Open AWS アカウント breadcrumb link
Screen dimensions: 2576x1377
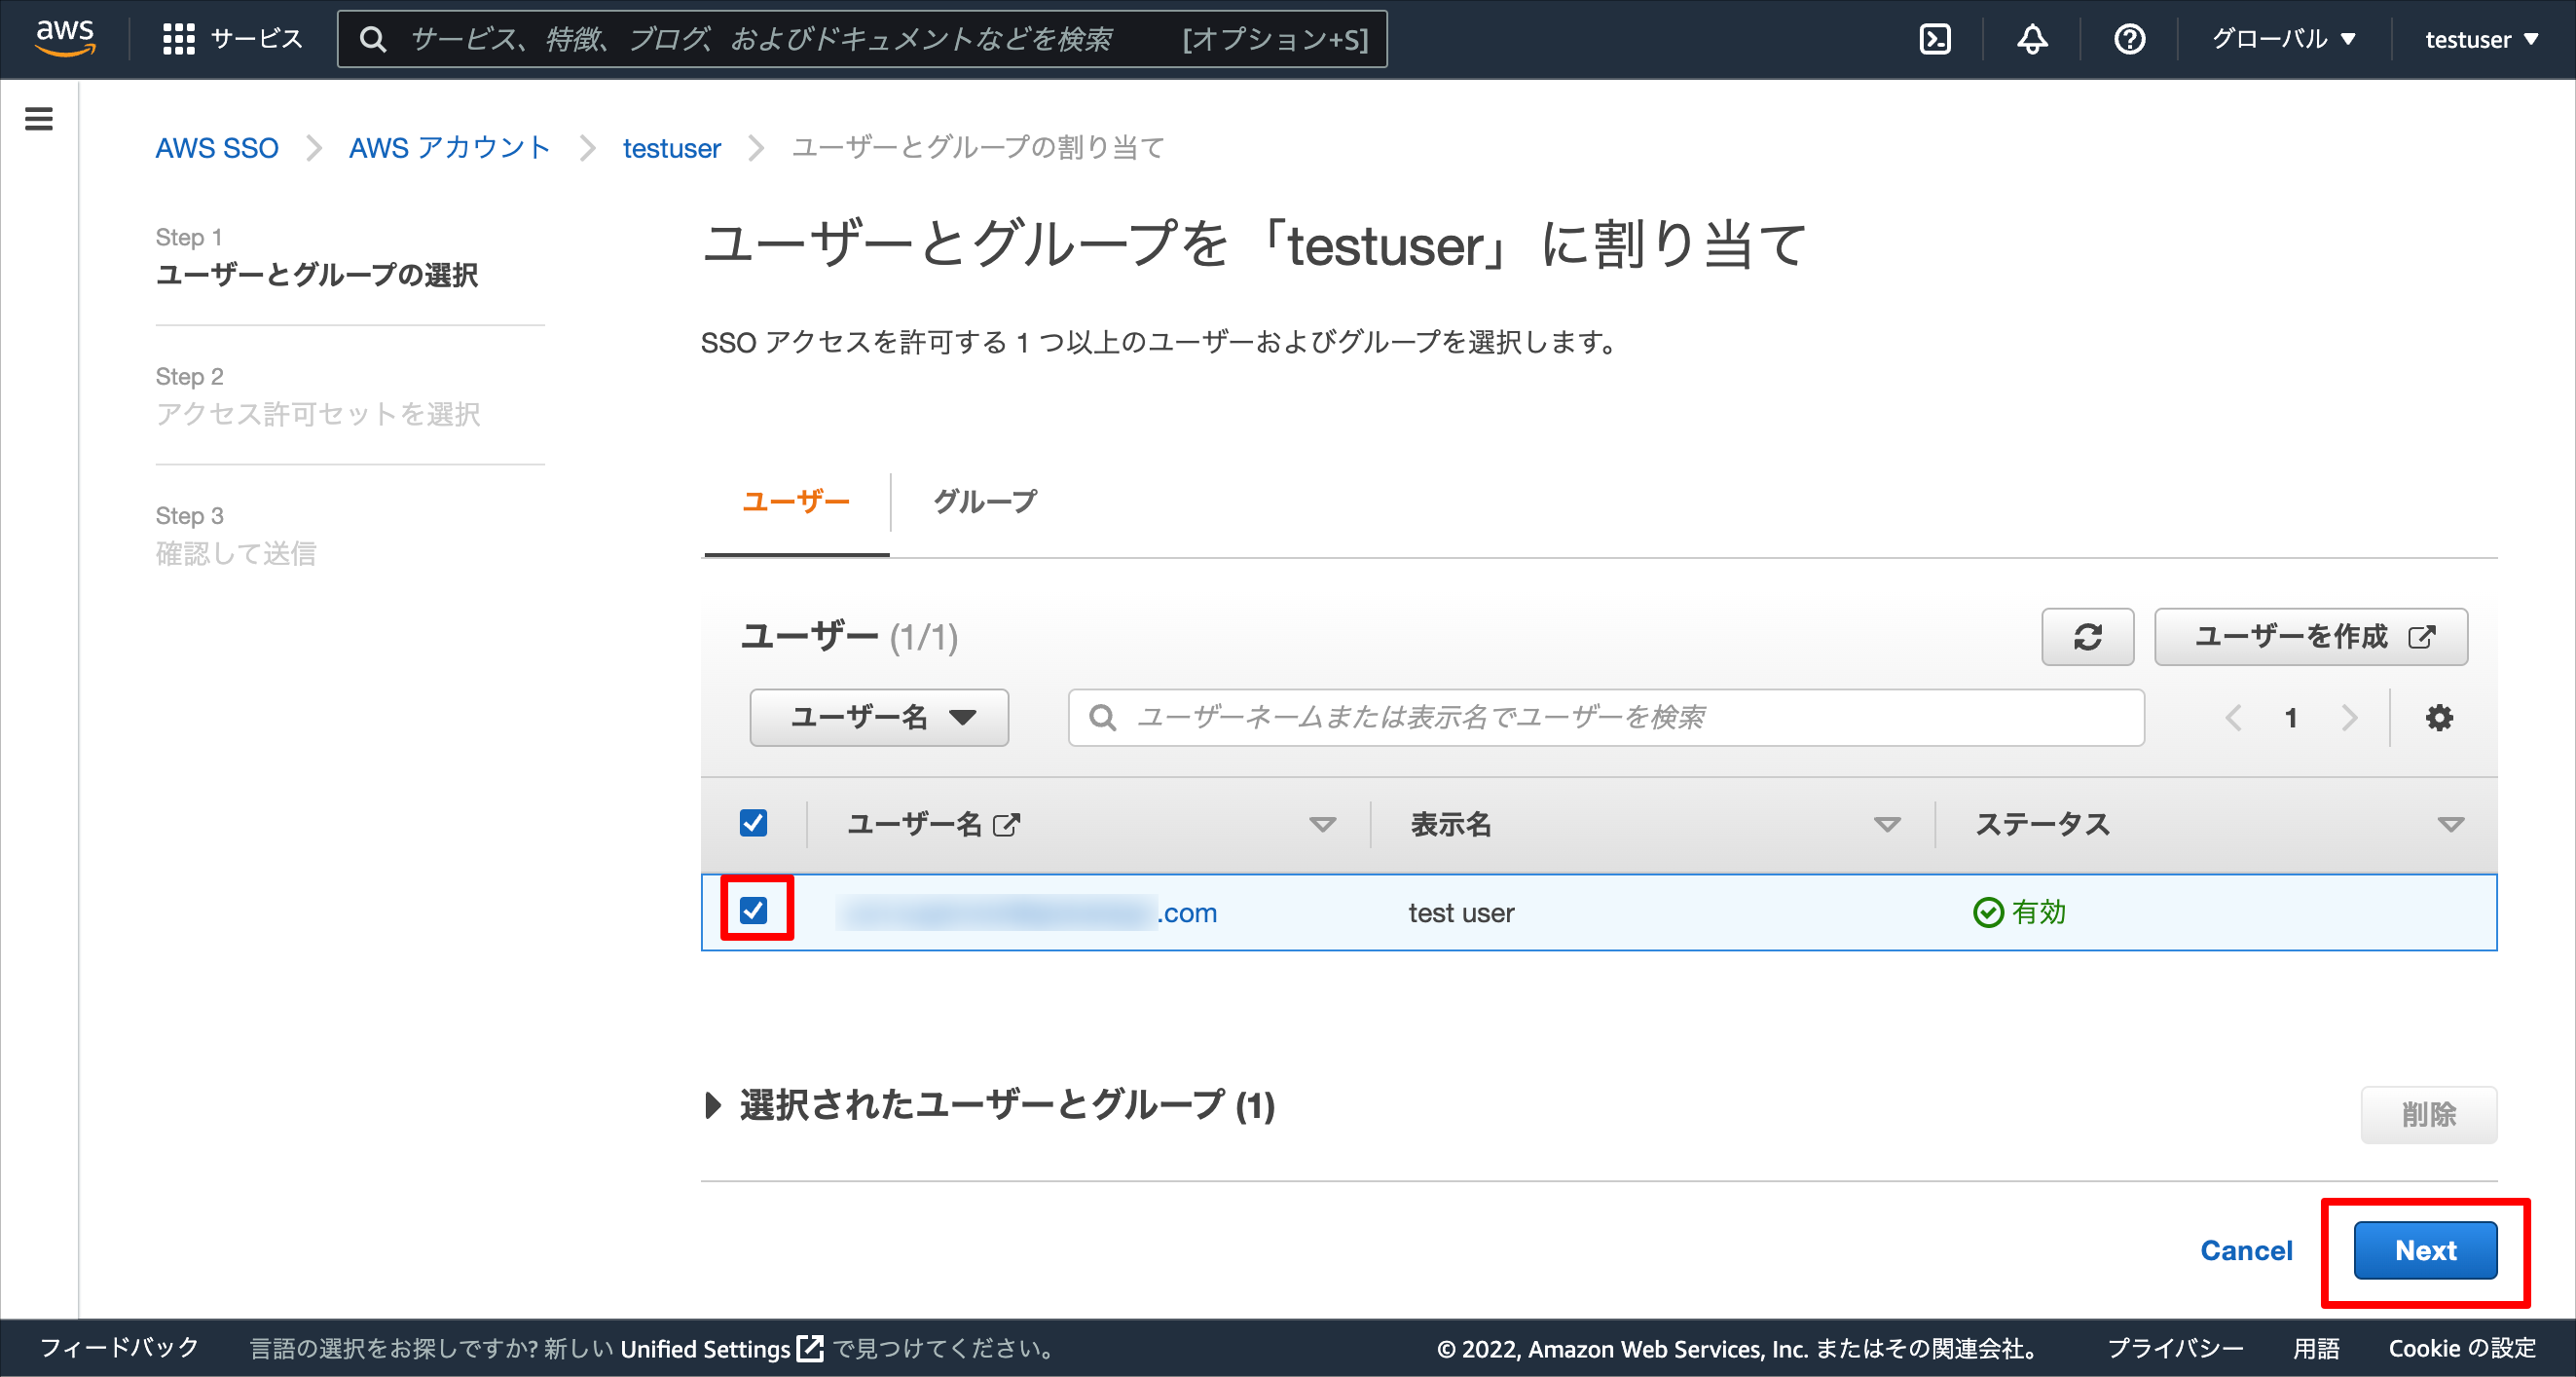point(449,148)
